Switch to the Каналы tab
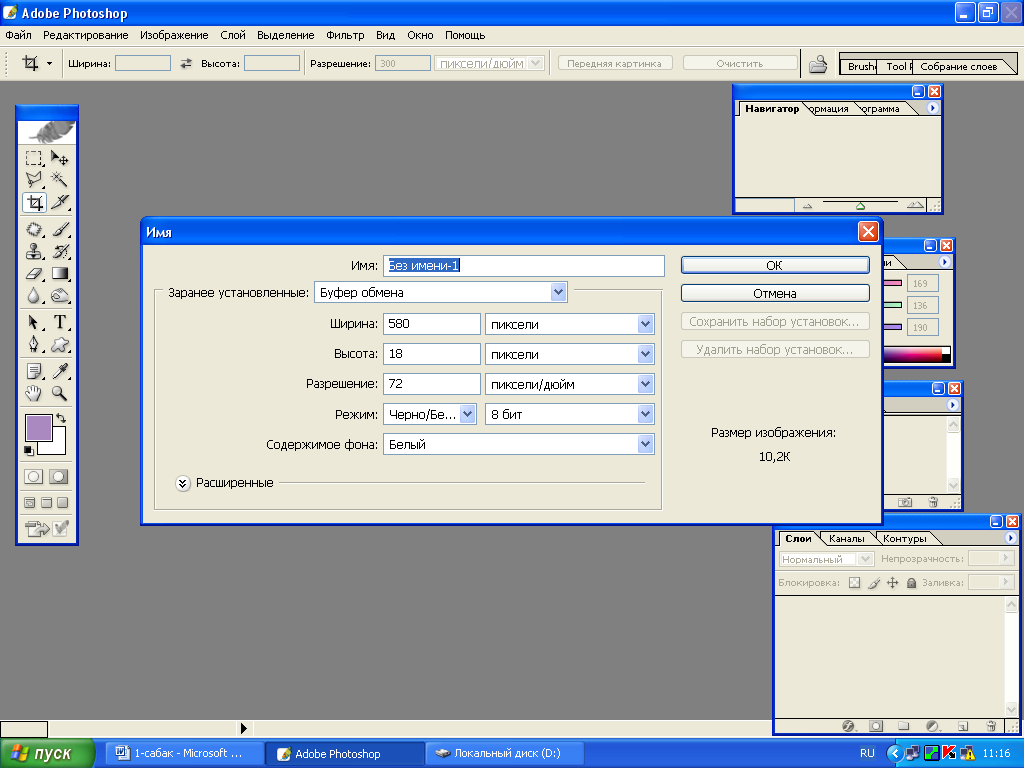Image resolution: width=1024 pixels, height=768 pixels. (846, 539)
